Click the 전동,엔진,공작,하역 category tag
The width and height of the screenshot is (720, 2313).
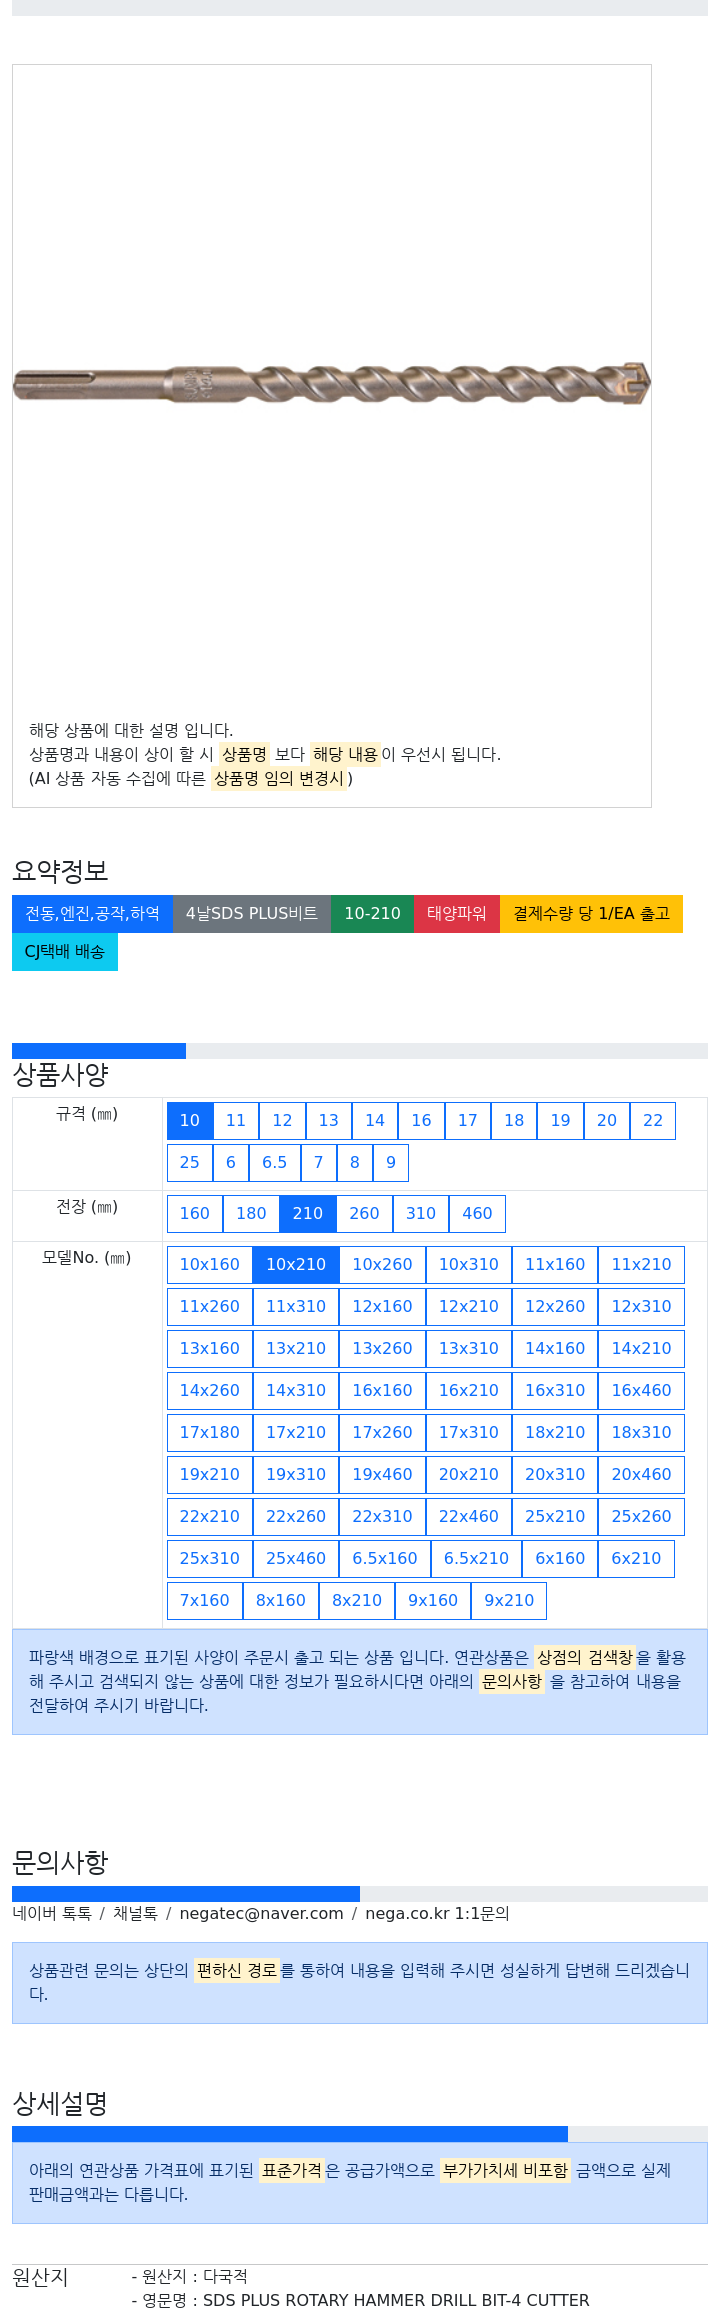coord(93,913)
